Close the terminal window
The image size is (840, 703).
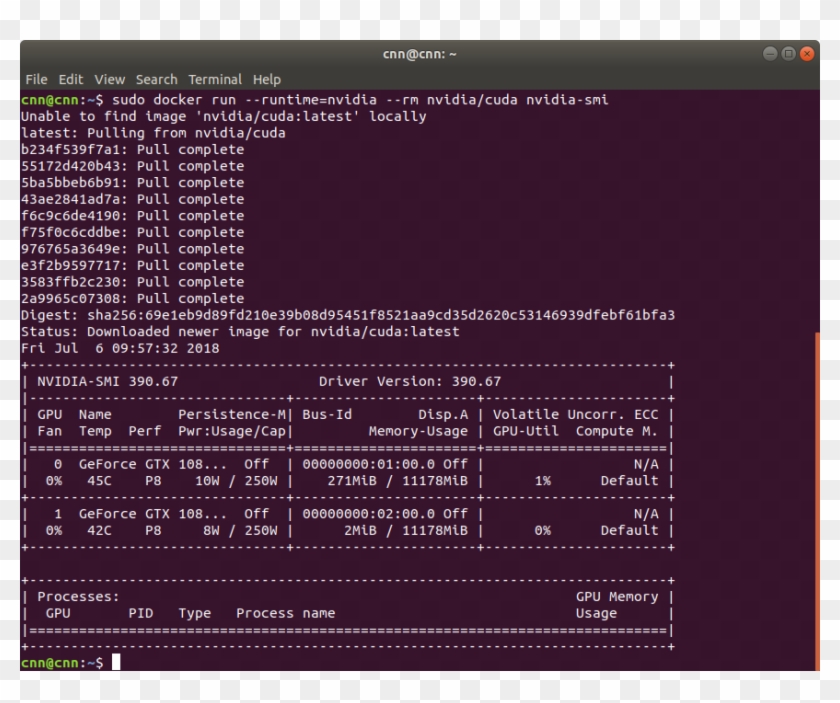pos(807,54)
